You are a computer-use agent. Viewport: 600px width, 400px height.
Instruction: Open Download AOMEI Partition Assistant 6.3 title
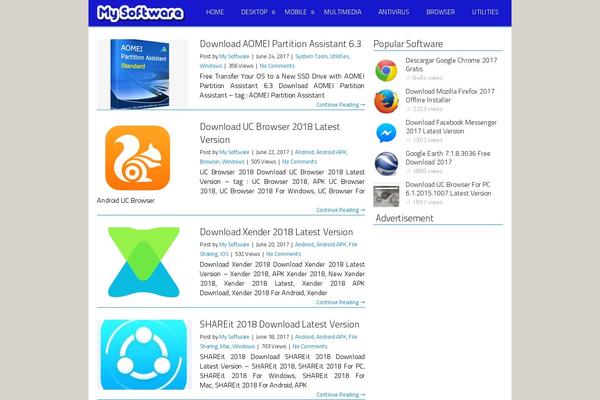[280, 44]
